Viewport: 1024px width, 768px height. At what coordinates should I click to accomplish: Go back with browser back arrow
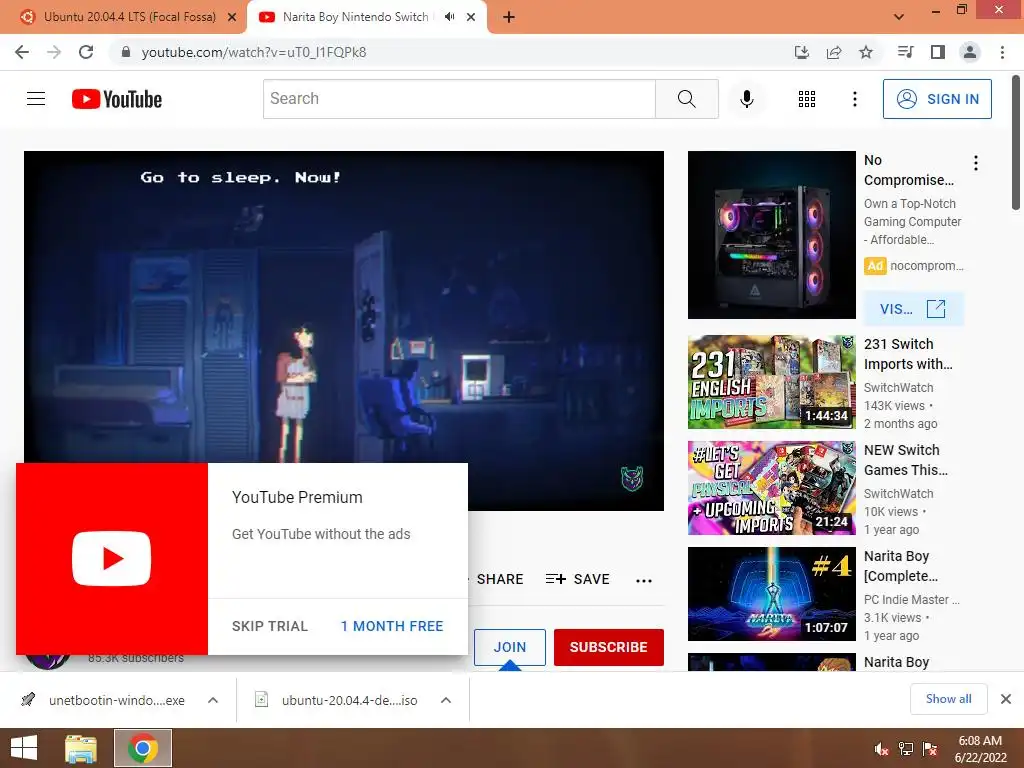click(x=22, y=52)
